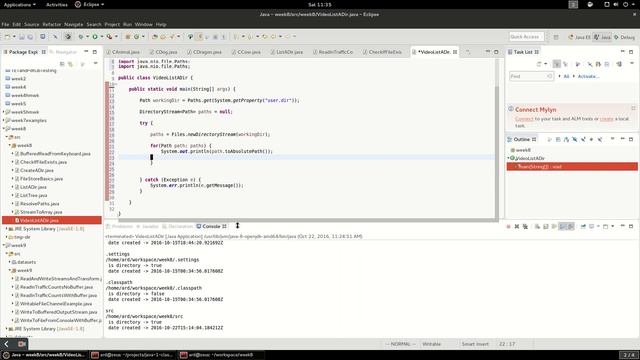Open the Source menu
This screenshot has width=640, height=360.
point(31,24)
